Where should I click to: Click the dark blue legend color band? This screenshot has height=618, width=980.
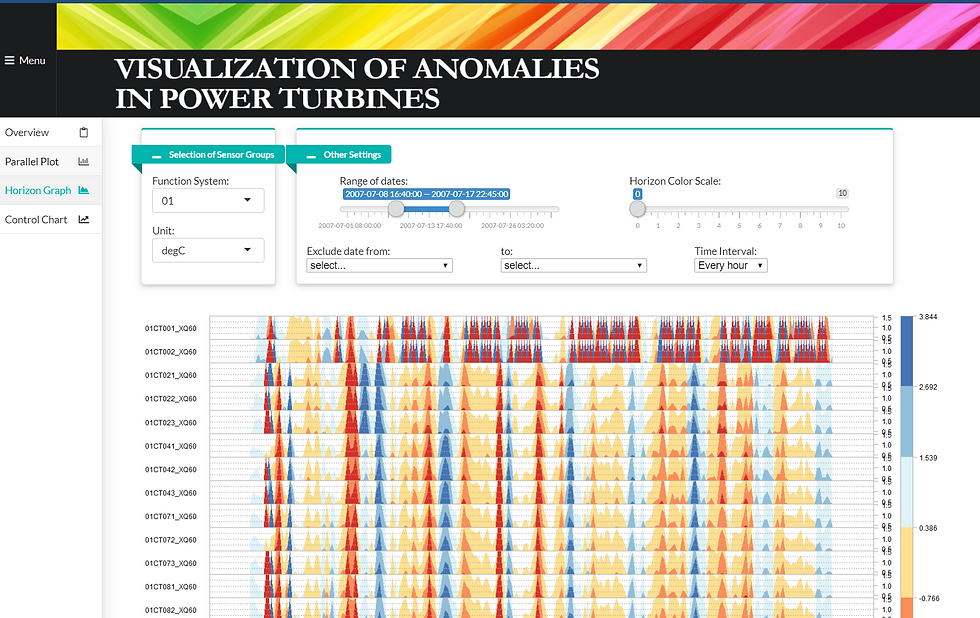907,351
